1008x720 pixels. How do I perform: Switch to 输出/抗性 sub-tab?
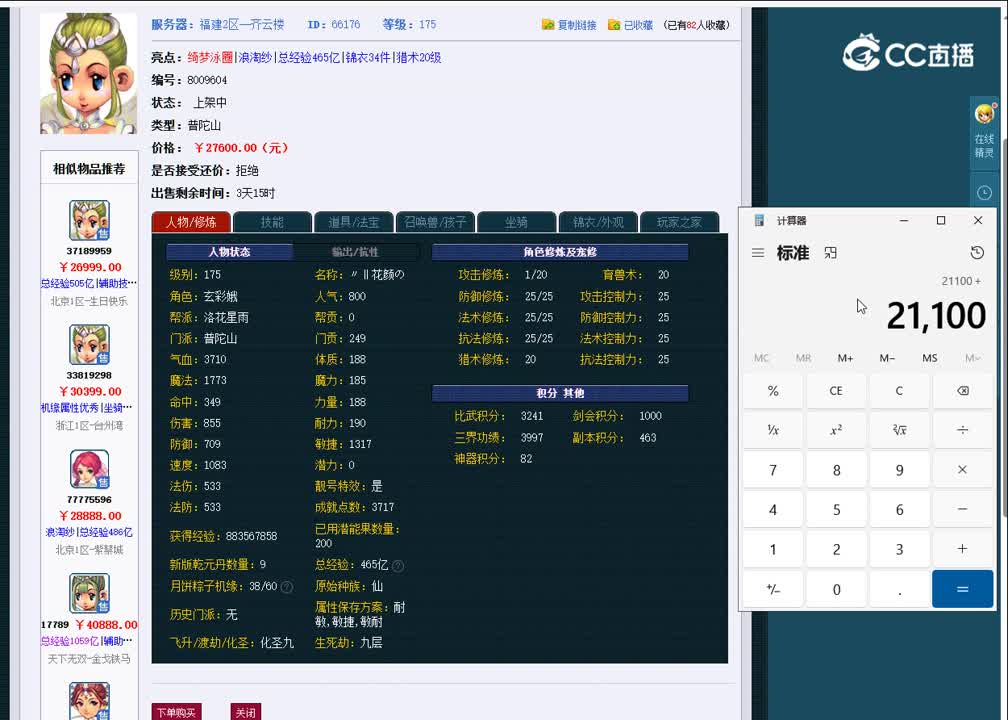point(356,252)
